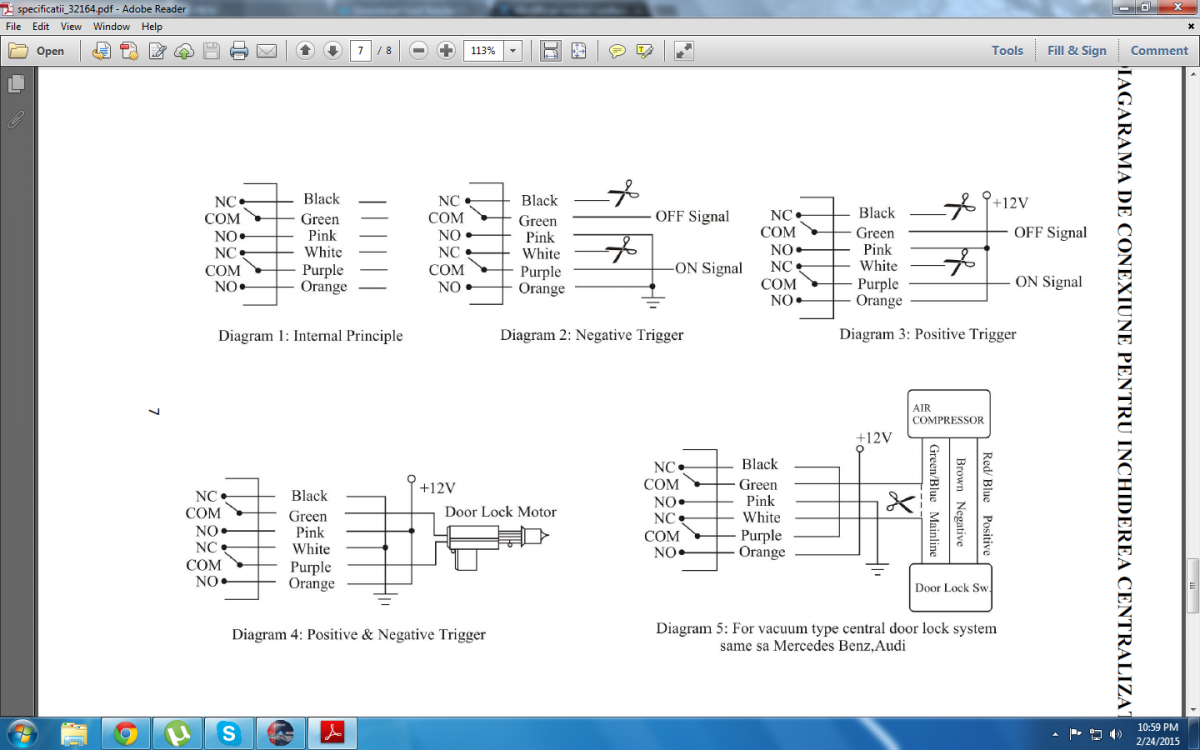Click the Save floppy disk icon
The image size is (1200, 750).
coord(211,51)
